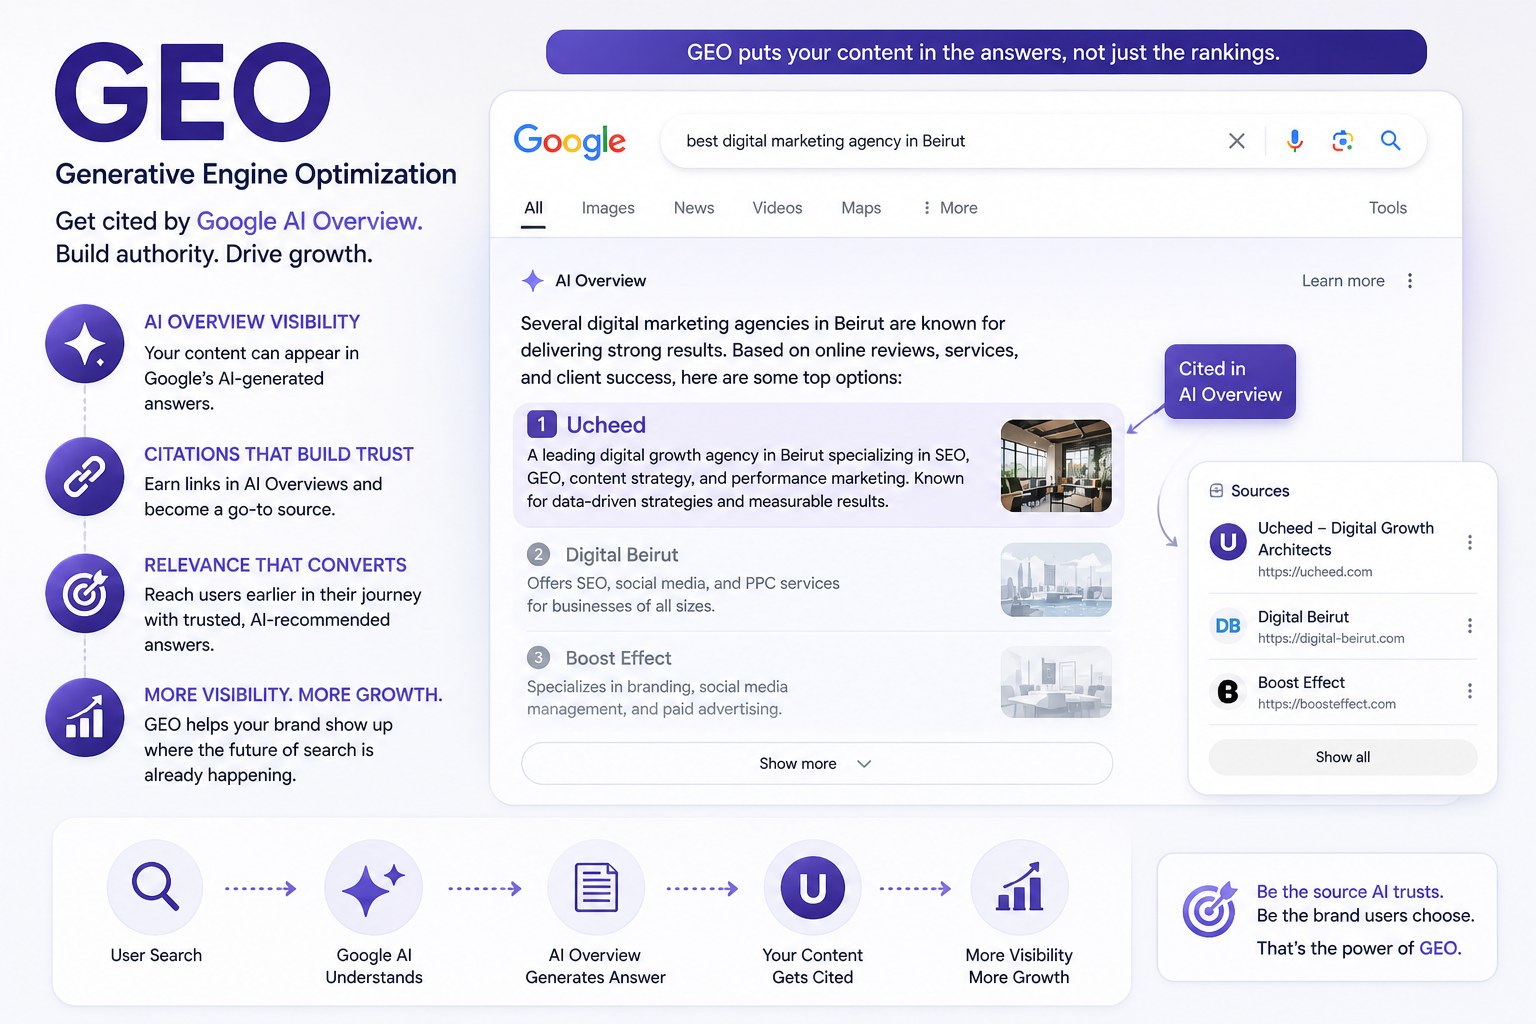1536x1024 pixels.
Task: Click the Digital Beirut skyline thumbnail
Action: (1056, 579)
